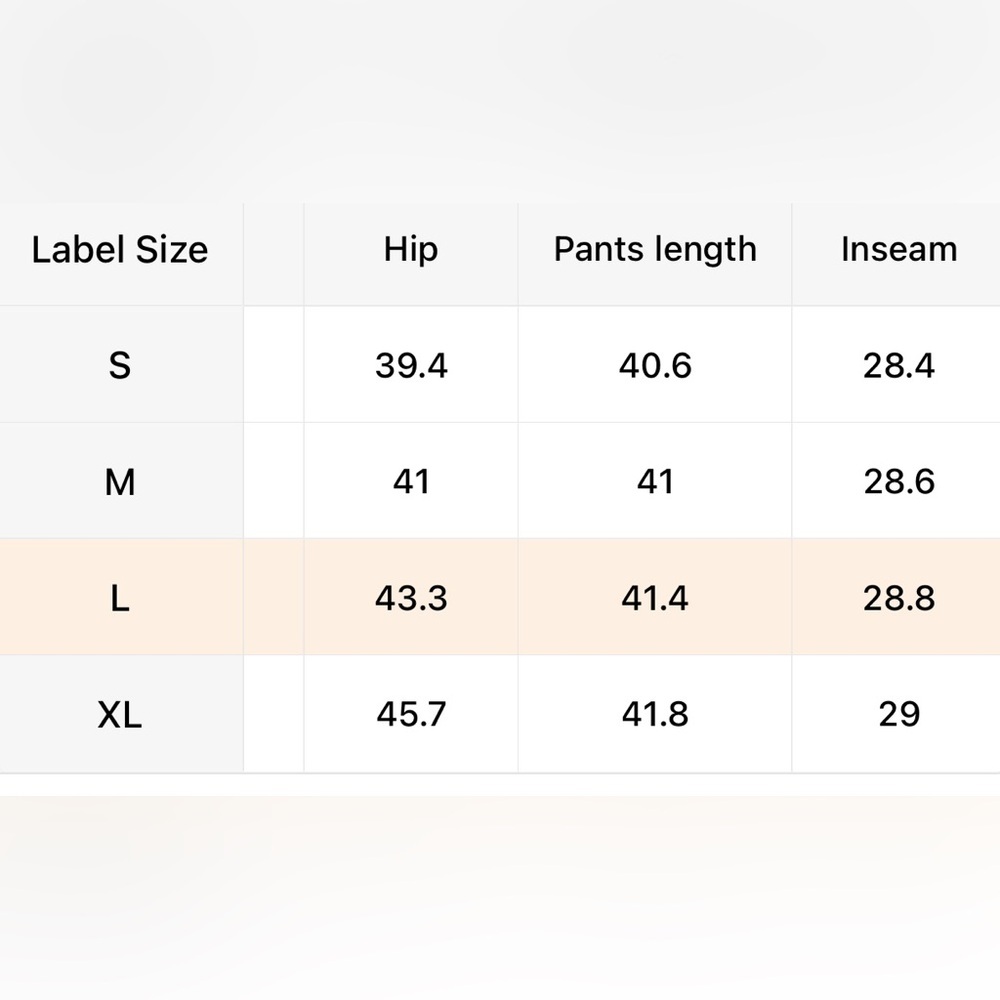
Task: Click the 28.8 inseam value
Action: [x=899, y=598]
